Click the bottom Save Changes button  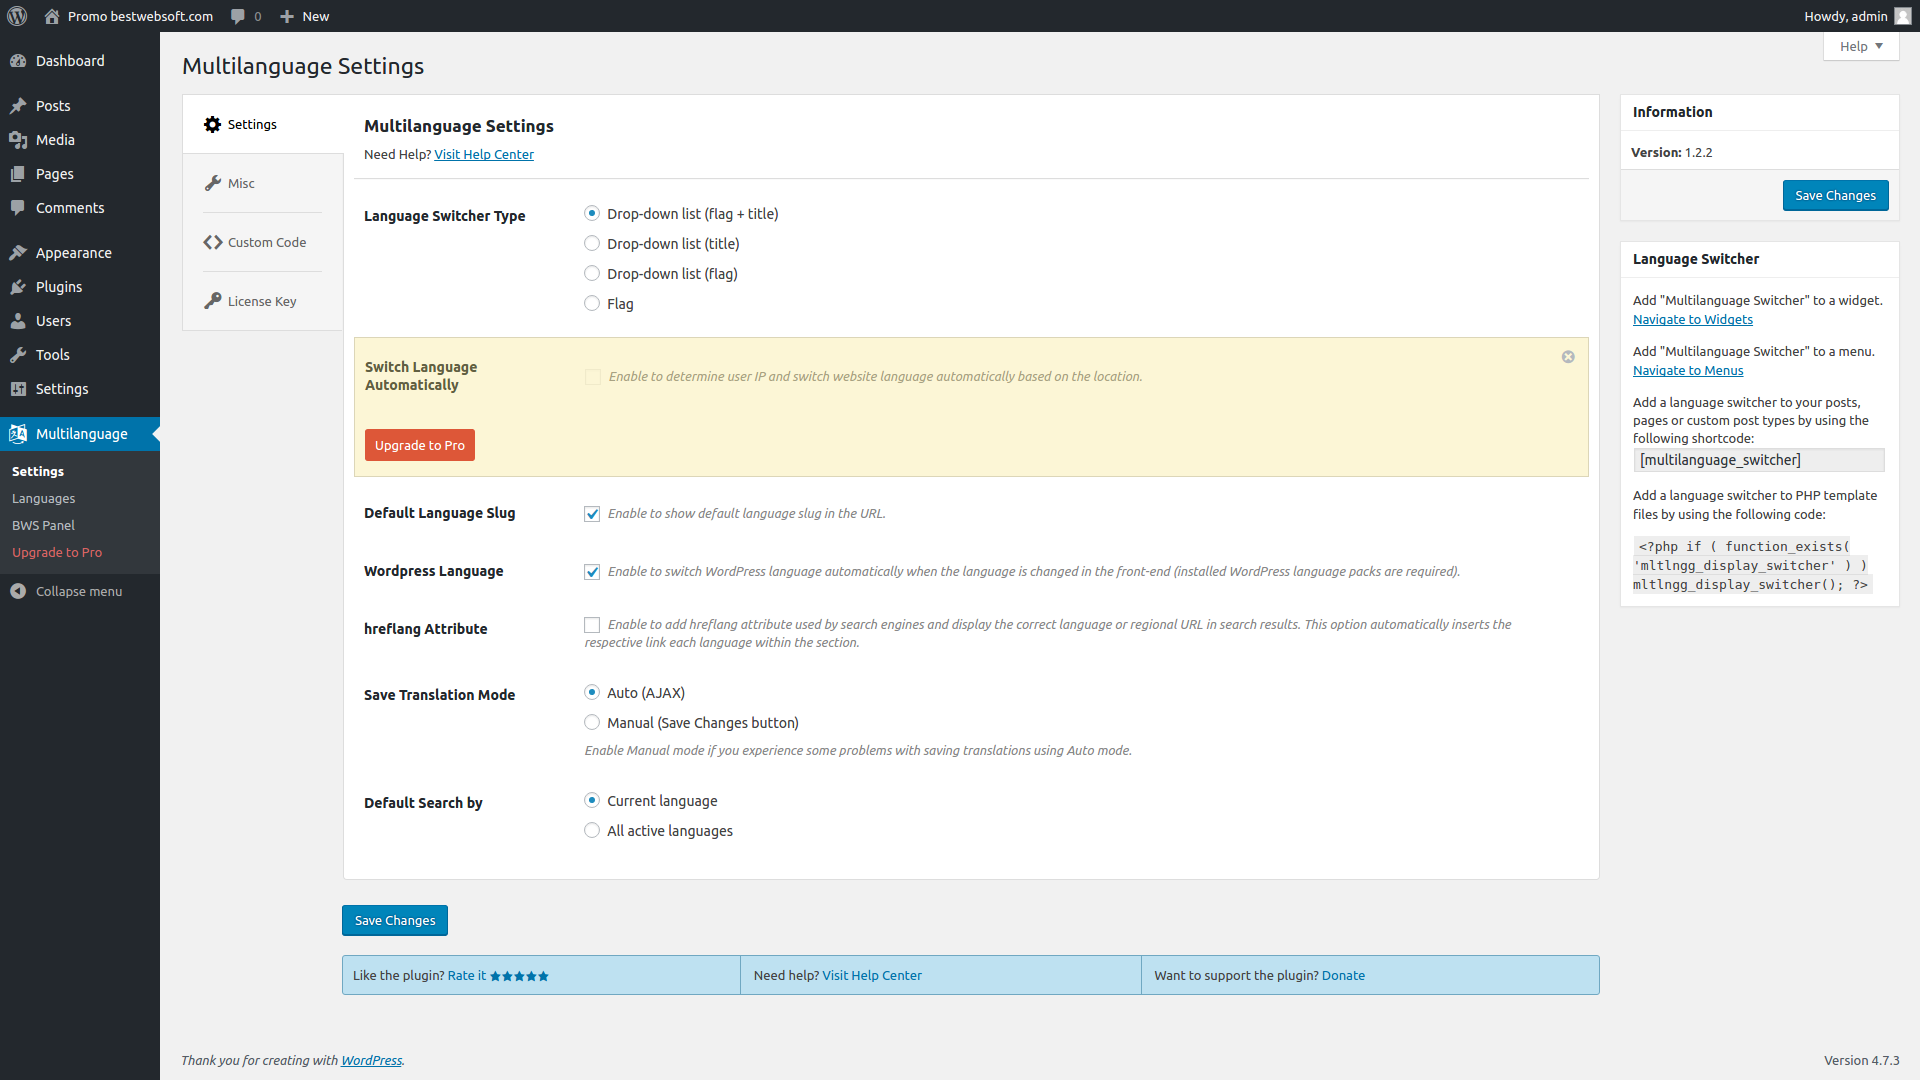point(395,921)
